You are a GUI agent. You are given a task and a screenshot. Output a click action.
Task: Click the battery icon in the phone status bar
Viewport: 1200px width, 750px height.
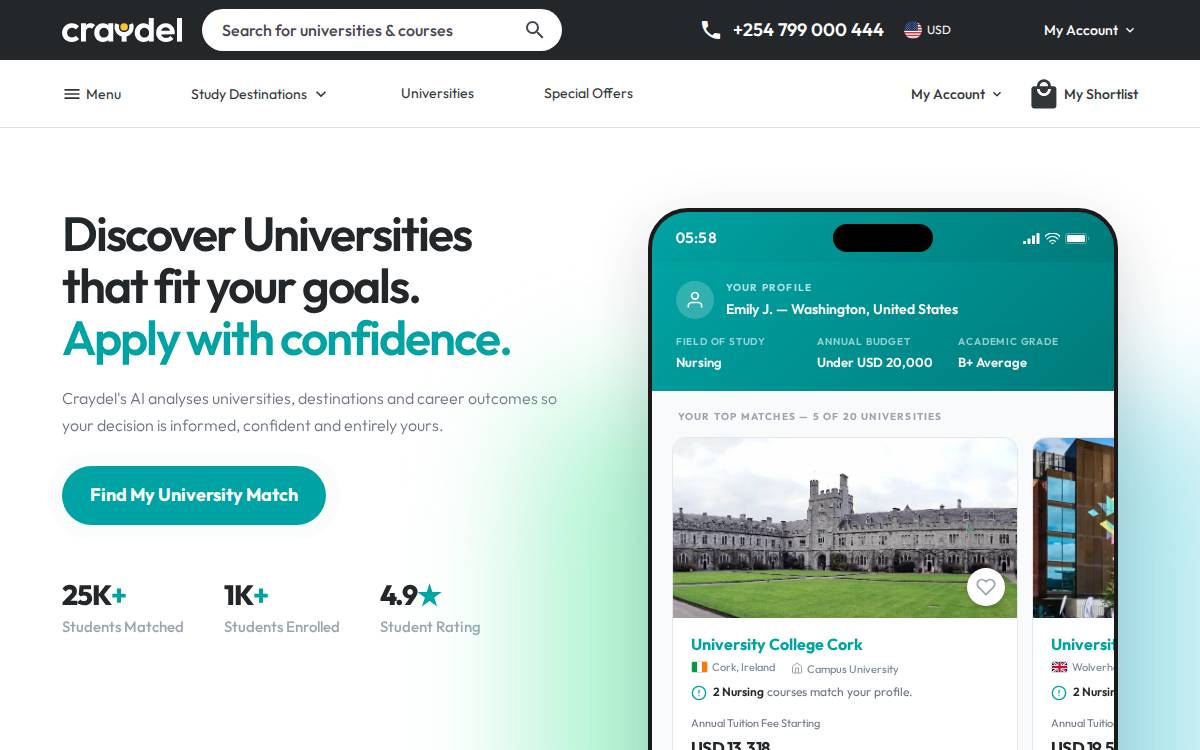click(1076, 238)
